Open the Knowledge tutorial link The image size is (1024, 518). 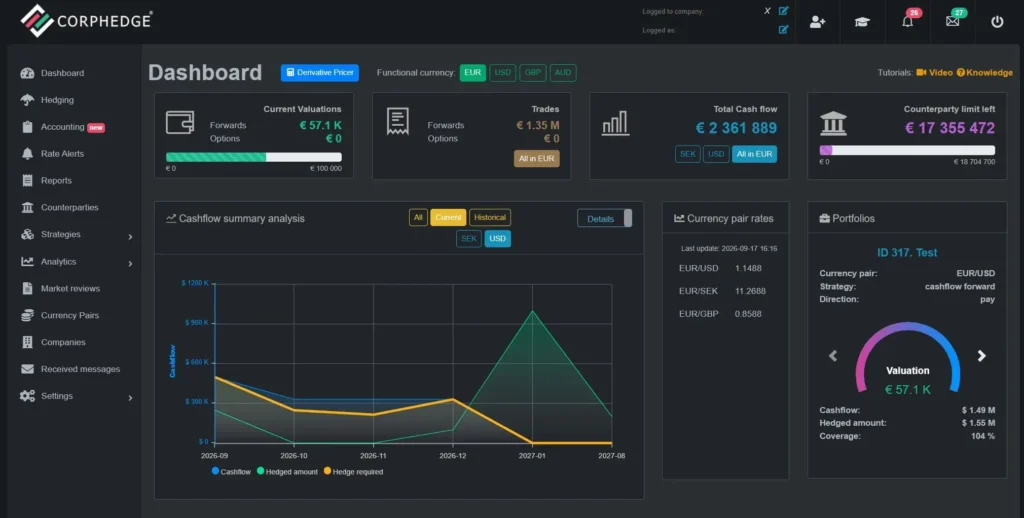tap(985, 73)
